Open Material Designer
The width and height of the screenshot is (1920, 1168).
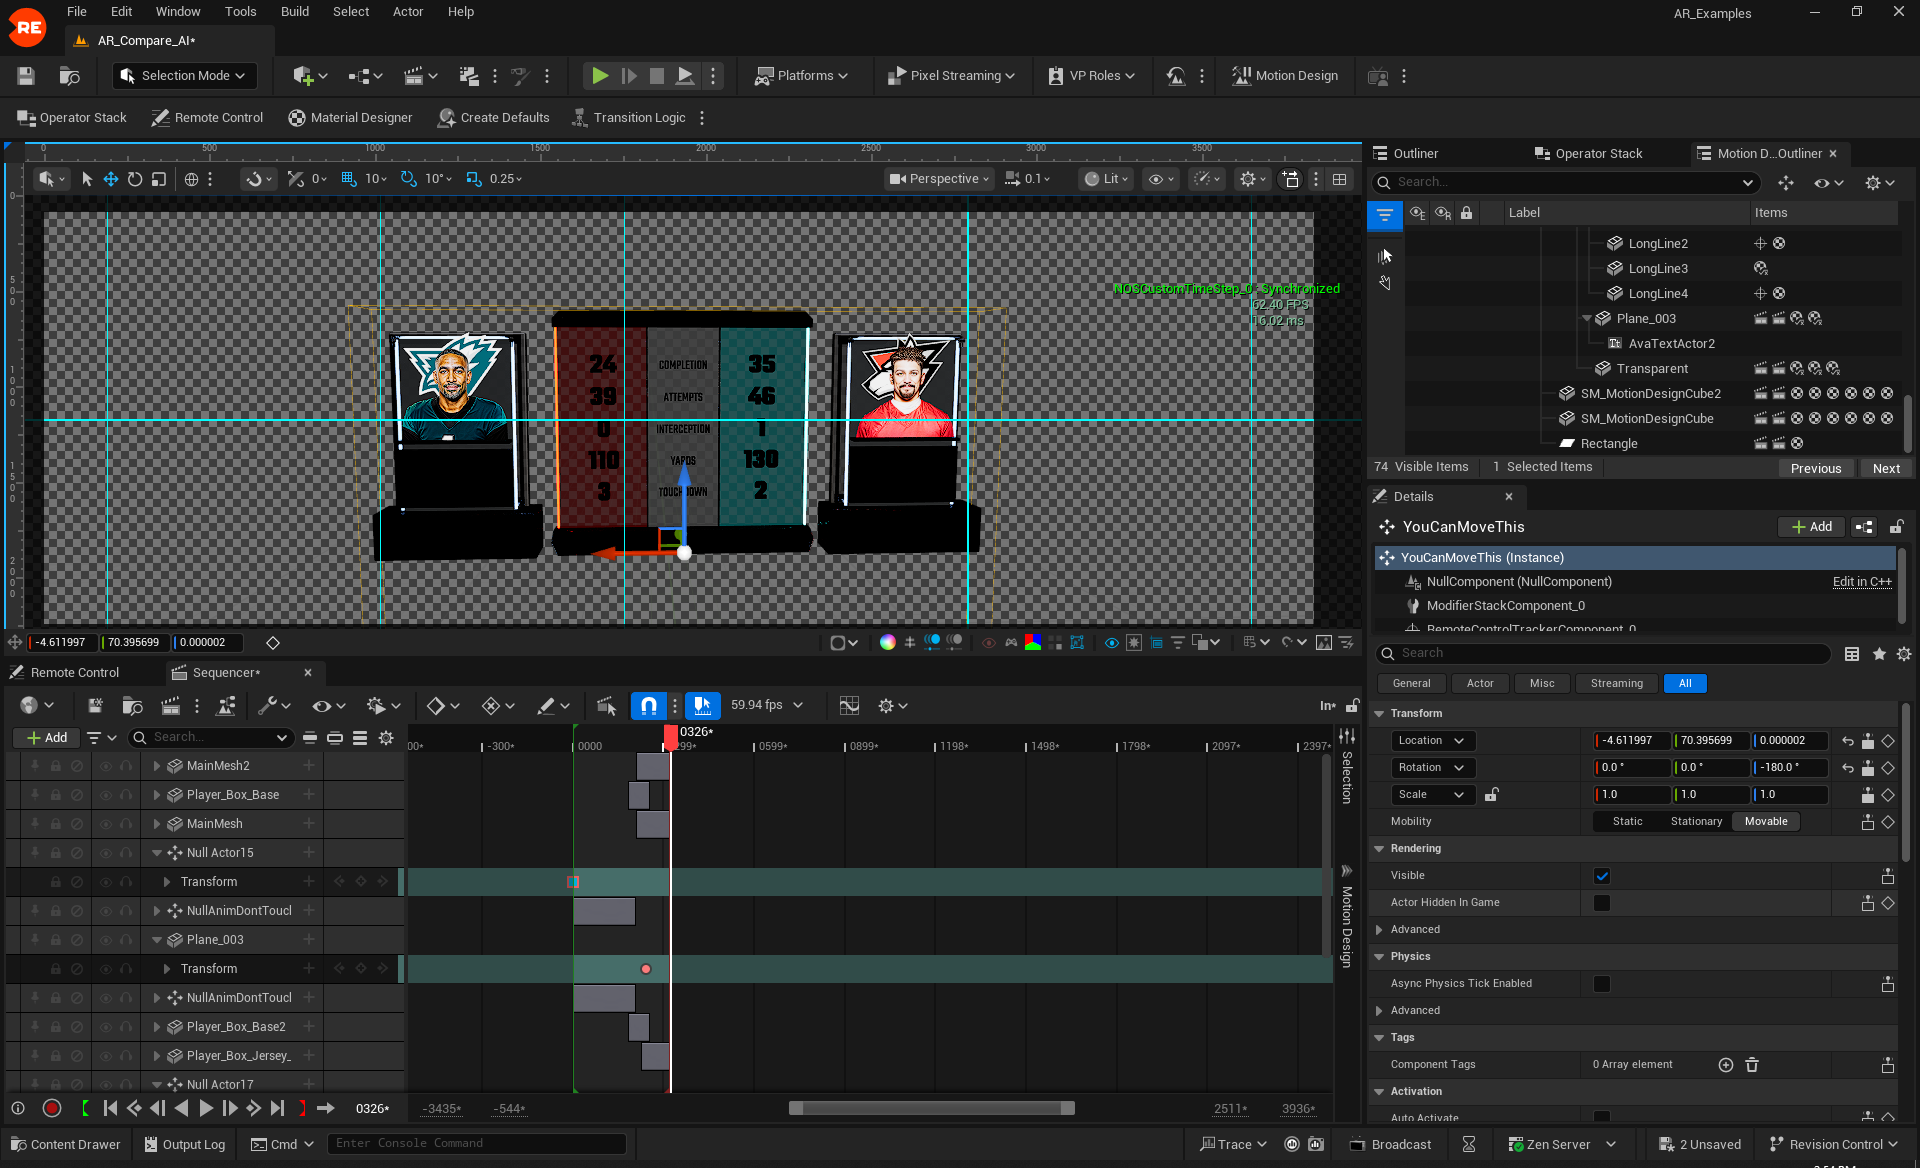350,118
